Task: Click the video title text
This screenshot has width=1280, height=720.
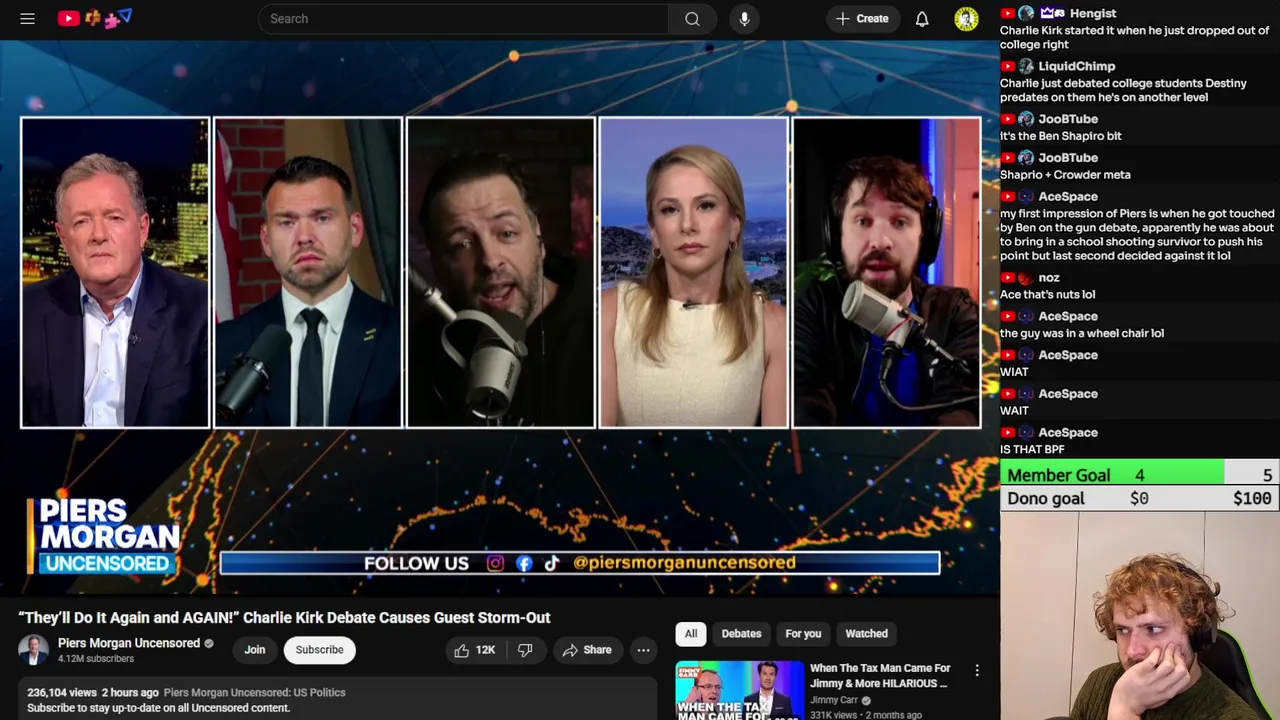Action: tap(285, 617)
